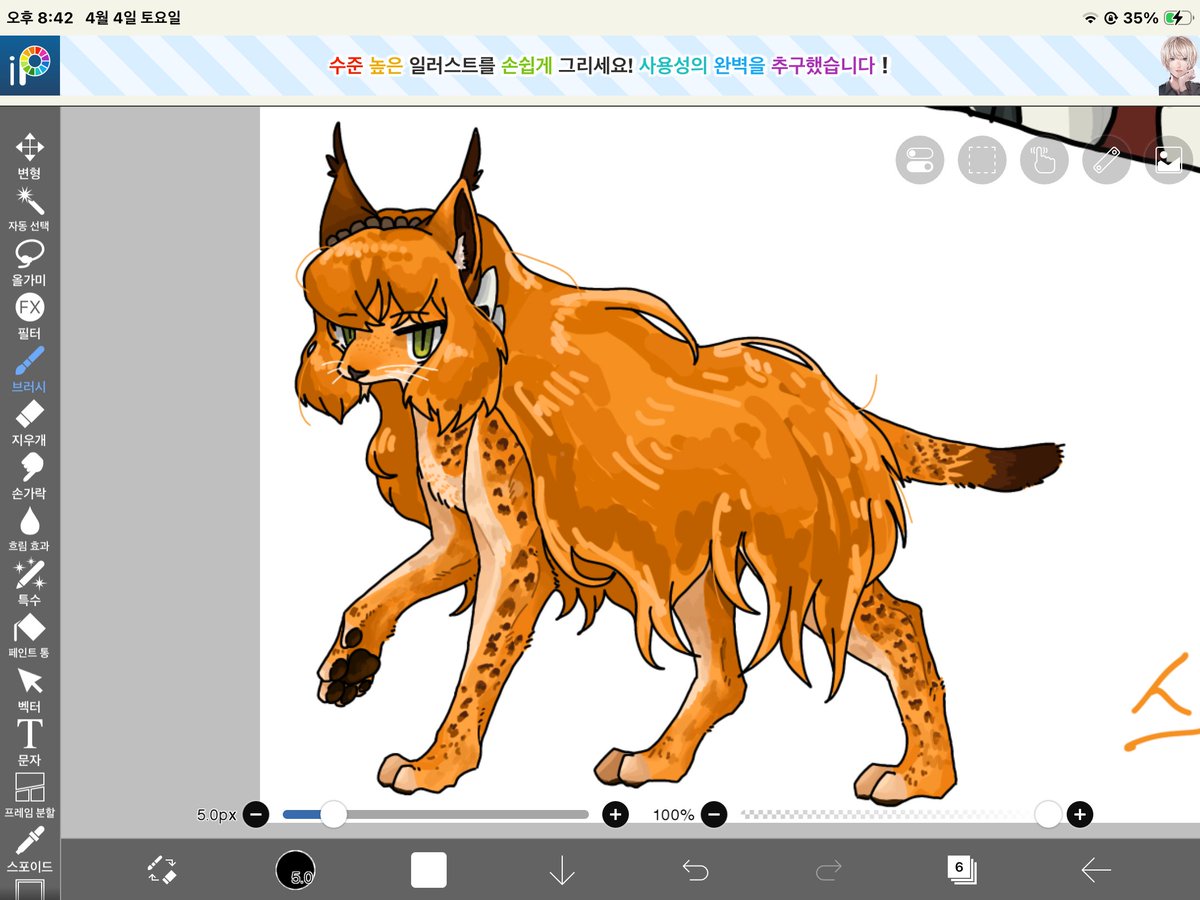Undo the last stroke
The height and width of the screenshot is (900, 1200).
click(695, 870)
